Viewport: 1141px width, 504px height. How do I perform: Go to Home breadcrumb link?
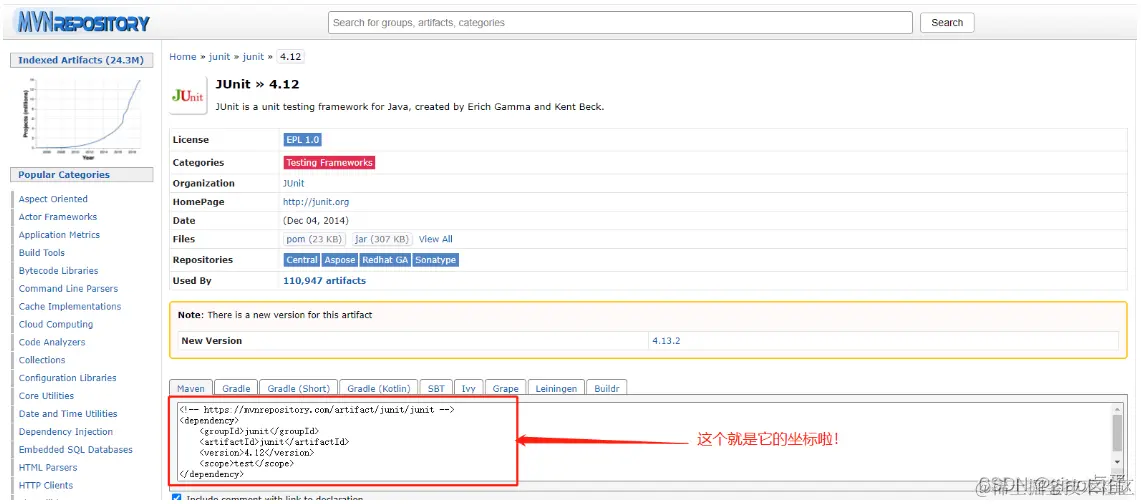pos(183,57)
